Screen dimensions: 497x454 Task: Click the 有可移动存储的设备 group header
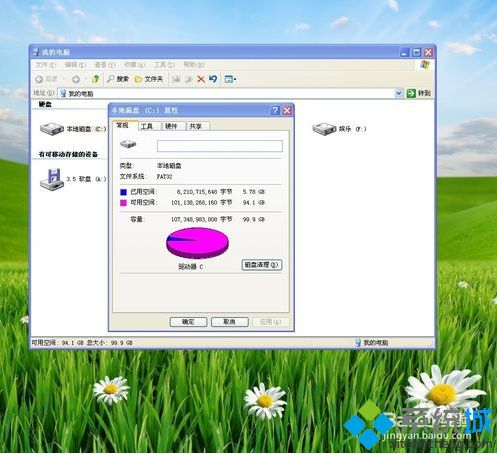[68, 154]
